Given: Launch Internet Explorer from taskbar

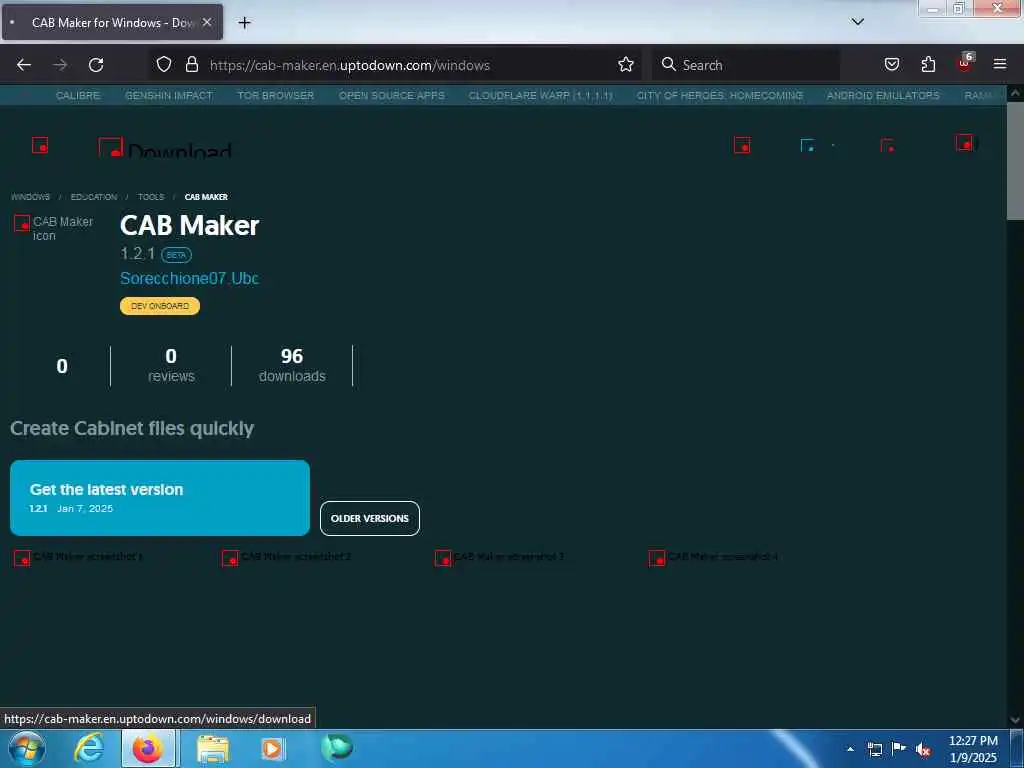Looking at the screenshot, I should [x=89, y=748].
